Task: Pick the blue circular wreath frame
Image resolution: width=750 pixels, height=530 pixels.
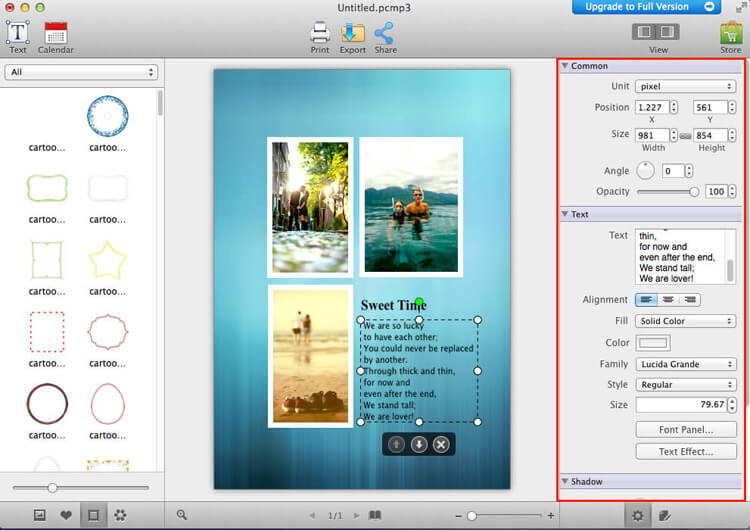Action: tap(108, 116)
